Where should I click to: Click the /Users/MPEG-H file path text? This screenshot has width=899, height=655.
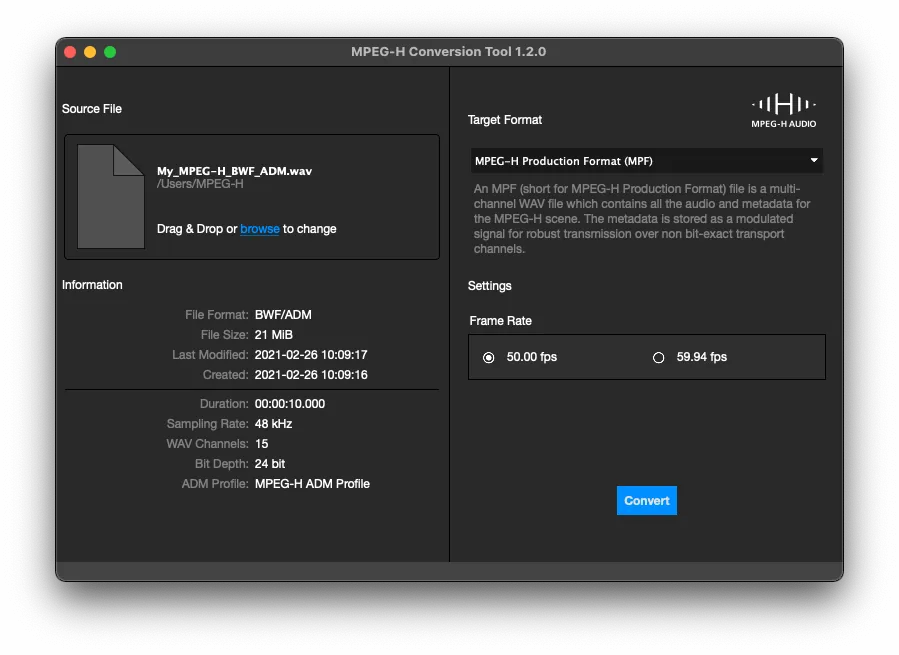(x=200, y=184)
